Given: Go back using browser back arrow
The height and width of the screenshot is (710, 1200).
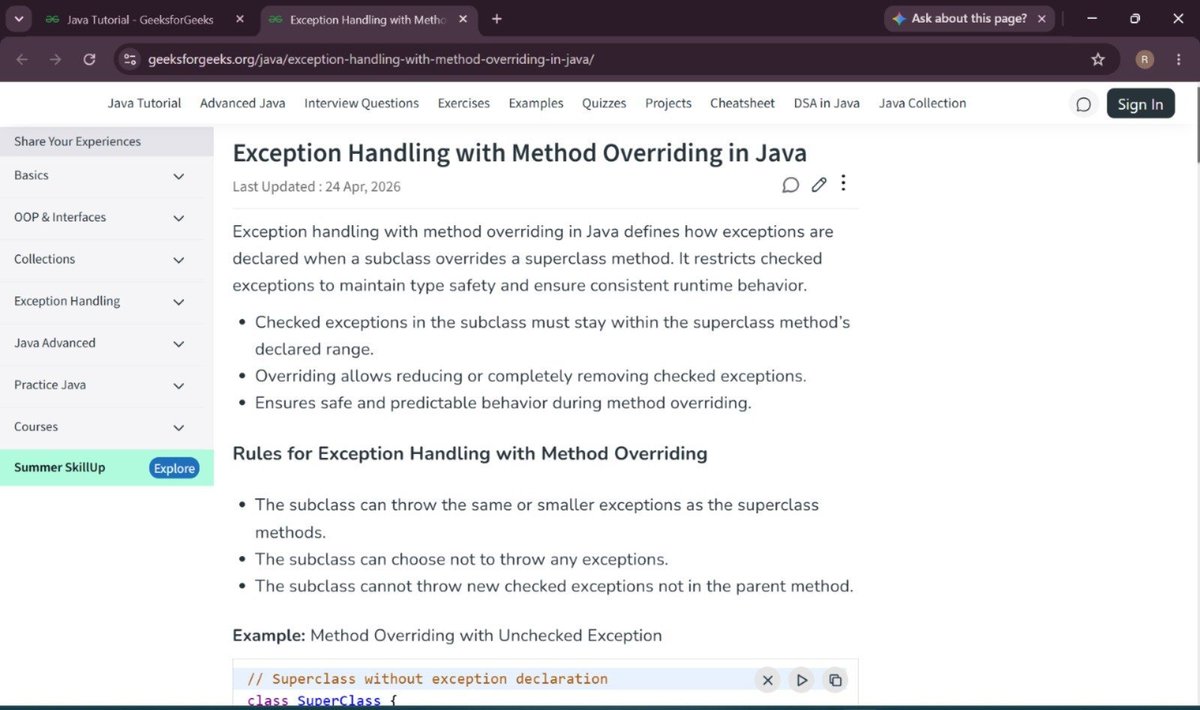Looking at the screenshot, I should point(22,59).
